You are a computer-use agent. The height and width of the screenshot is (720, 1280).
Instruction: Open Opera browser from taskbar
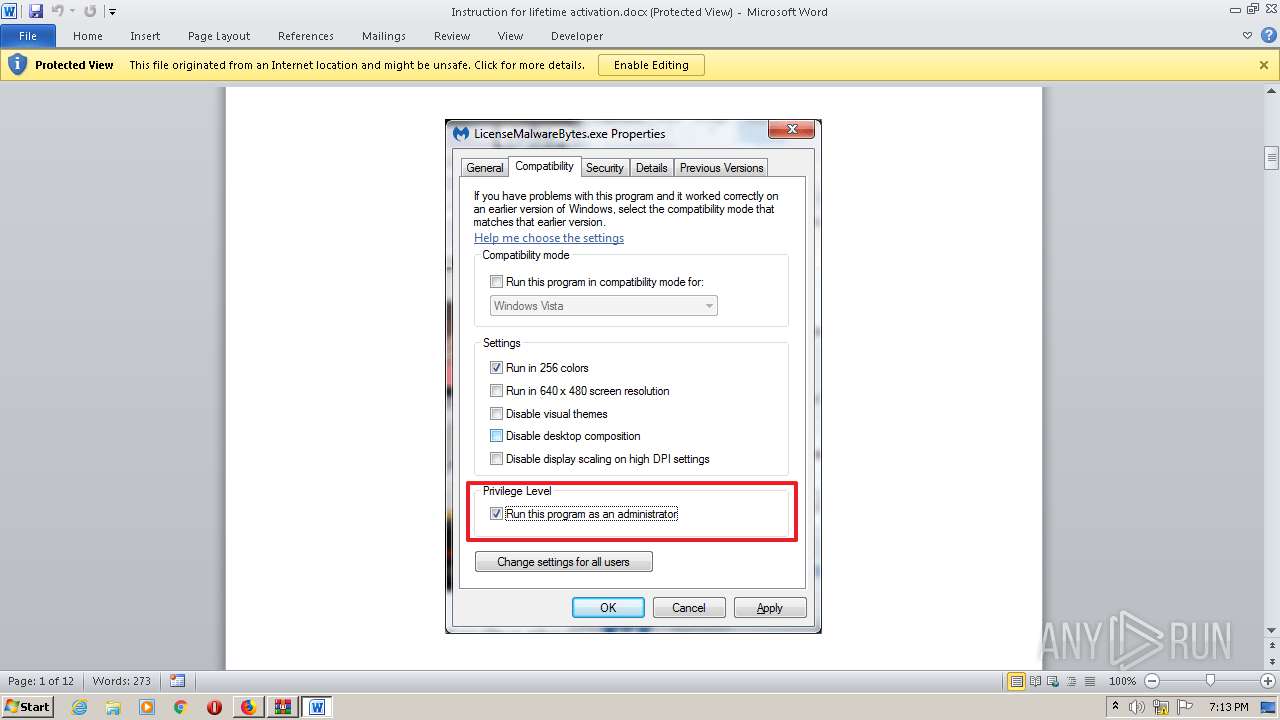coord(214,707)
